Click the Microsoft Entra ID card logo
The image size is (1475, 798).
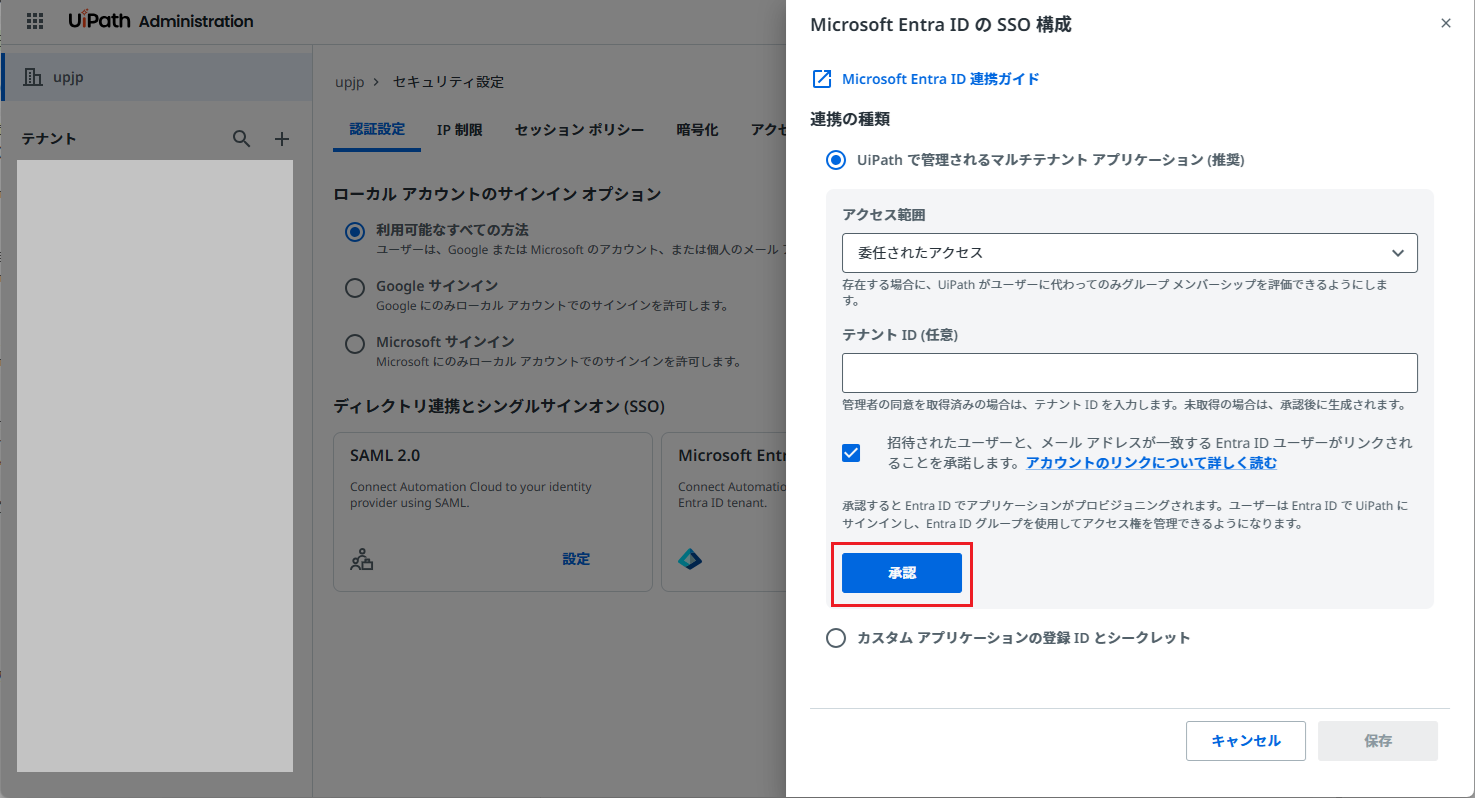[x=690, y=560]
